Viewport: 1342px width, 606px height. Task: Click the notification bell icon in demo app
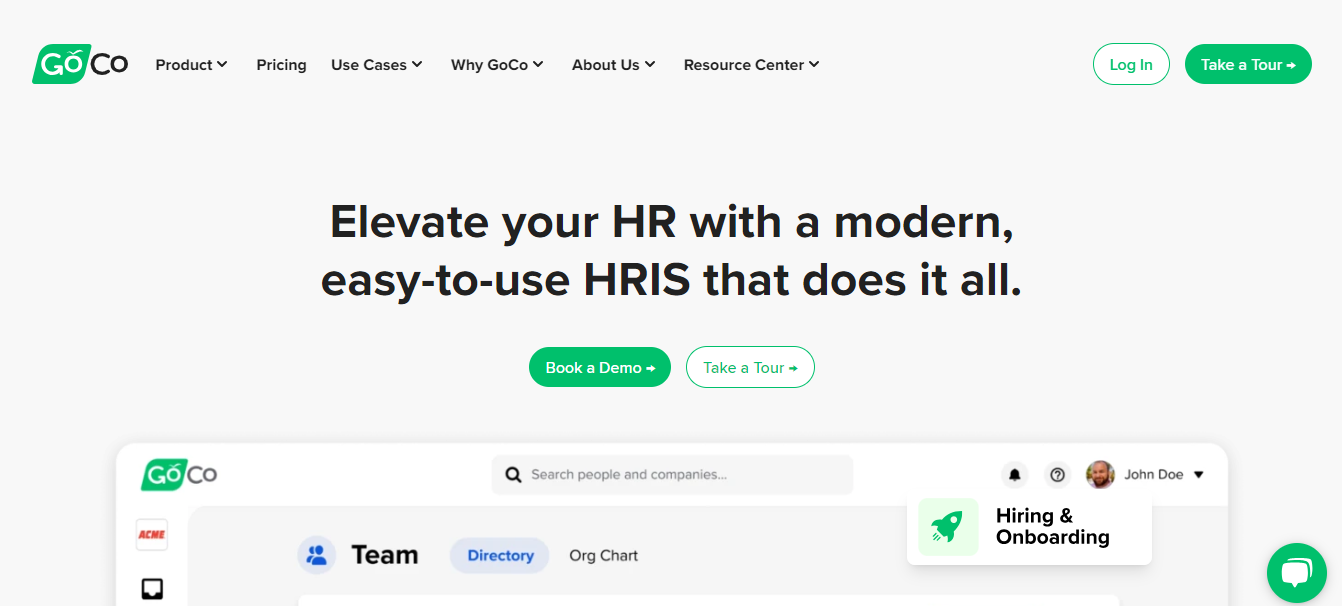pyautogui.click(x=1014, y=475)
